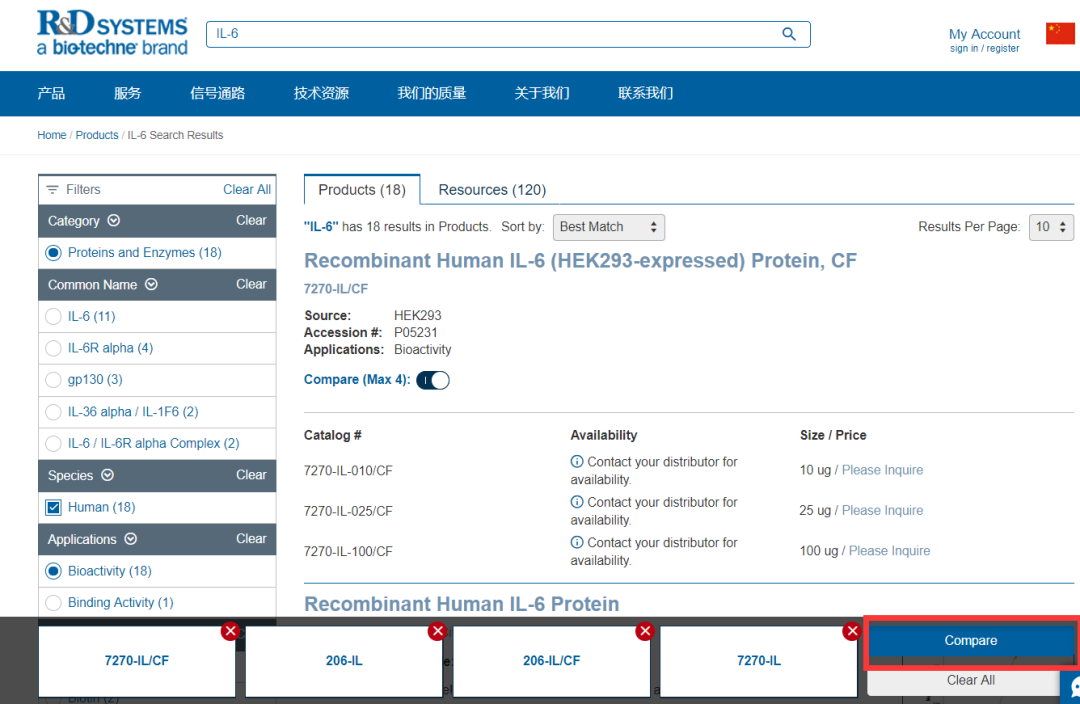Viewport: 1080px width, 704px height.
Task: Click the search magnifier icon
Action: (789, 34)
